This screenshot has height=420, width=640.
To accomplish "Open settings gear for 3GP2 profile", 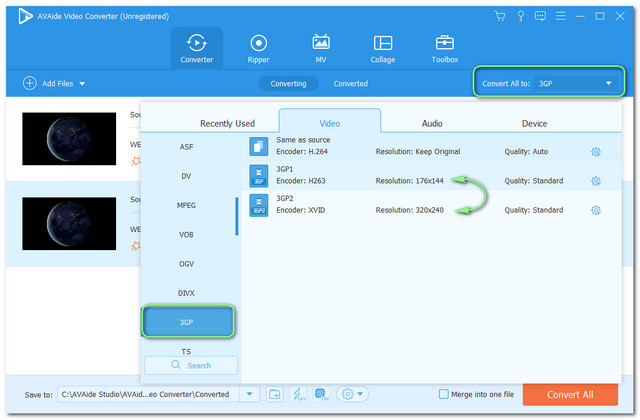I will coord(595,210).
